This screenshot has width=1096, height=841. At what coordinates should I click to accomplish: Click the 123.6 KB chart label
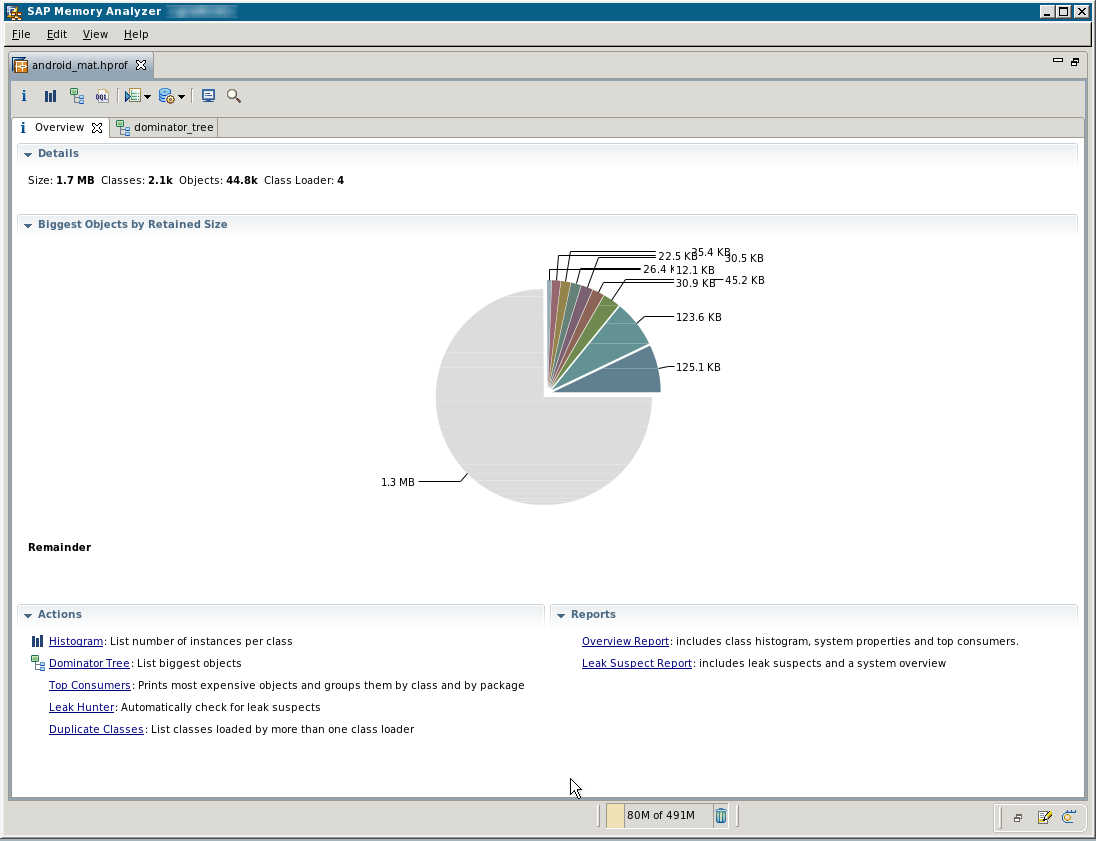pos(698,317)
